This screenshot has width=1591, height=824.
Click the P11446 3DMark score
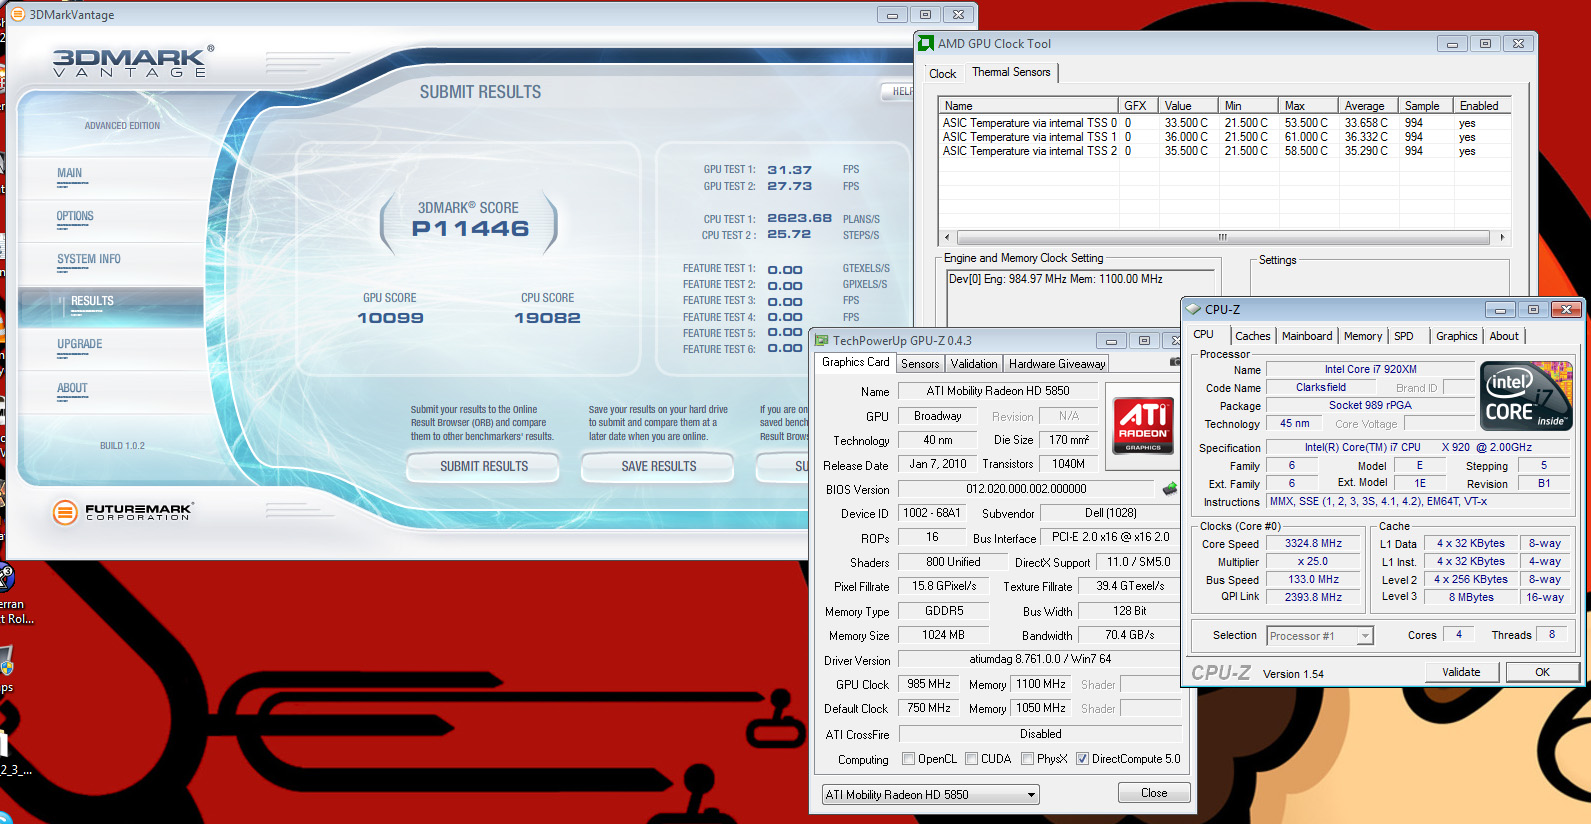[470, 228]
